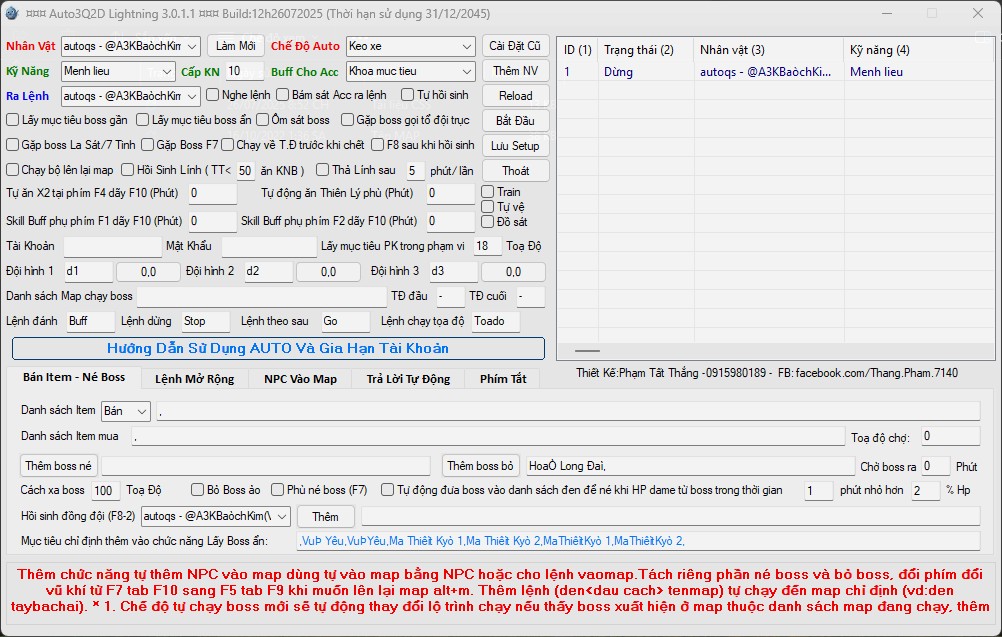This screenshot has height=637, width=1002.
Task: Click the Lưu Setup button
Action: [x=515, y=146]
